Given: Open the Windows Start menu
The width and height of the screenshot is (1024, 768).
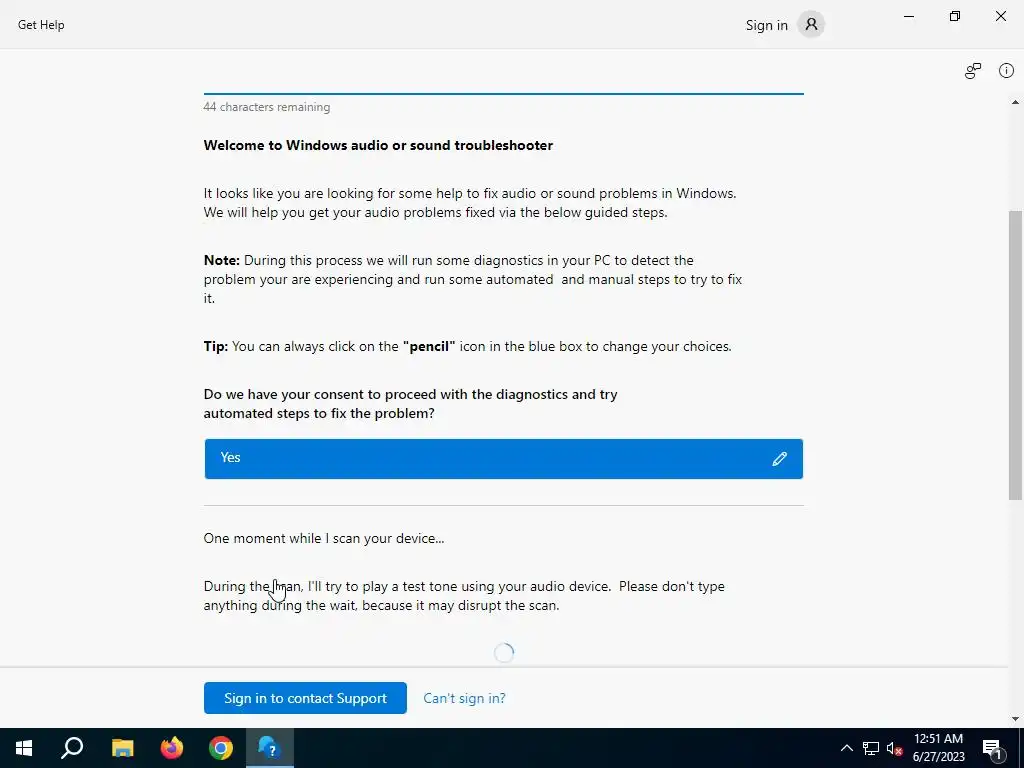Looking at the screenshot, I should click(24, 748).
